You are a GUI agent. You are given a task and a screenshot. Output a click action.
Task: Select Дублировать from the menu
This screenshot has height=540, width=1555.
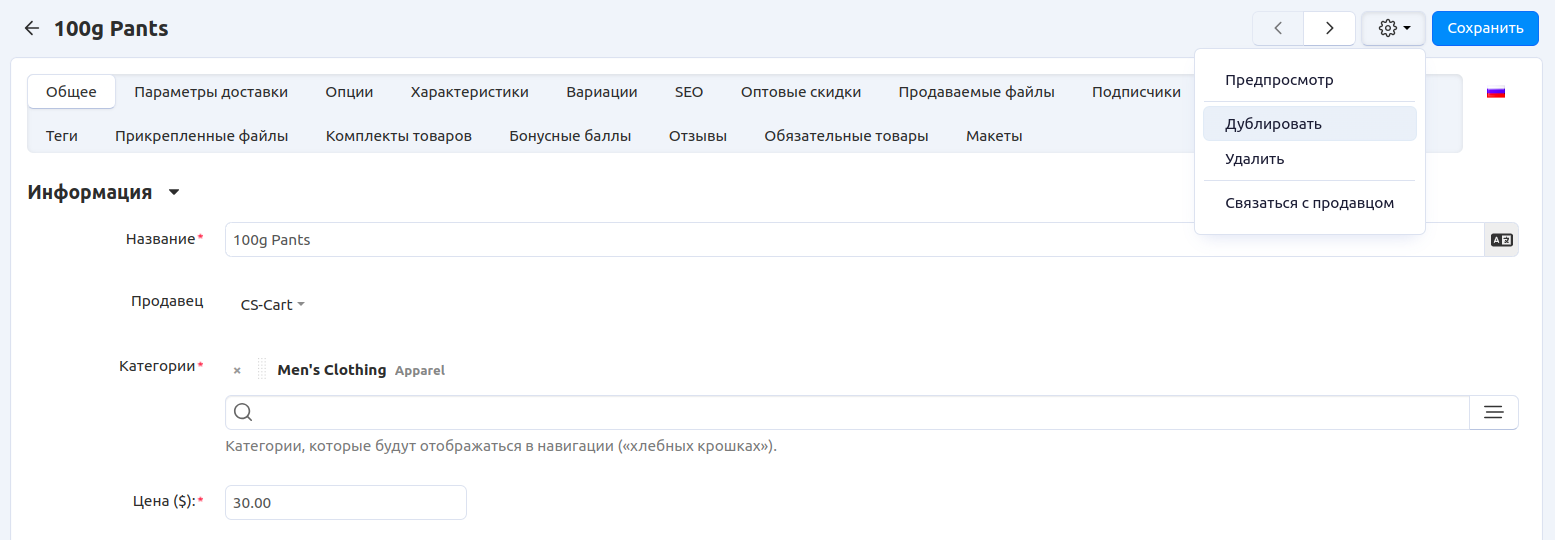(x=1273, y=124)
